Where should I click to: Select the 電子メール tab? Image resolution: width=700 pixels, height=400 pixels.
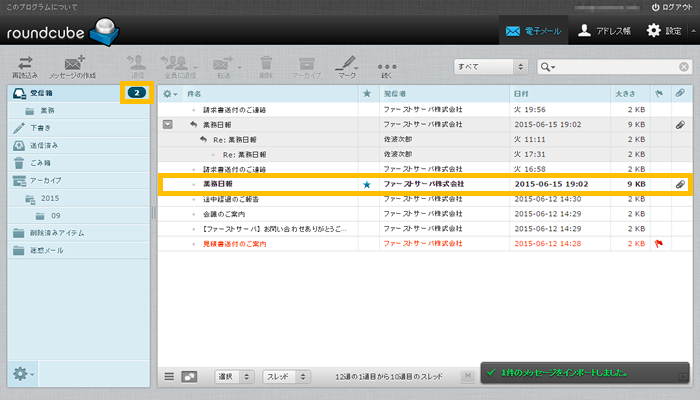point(533,31)
